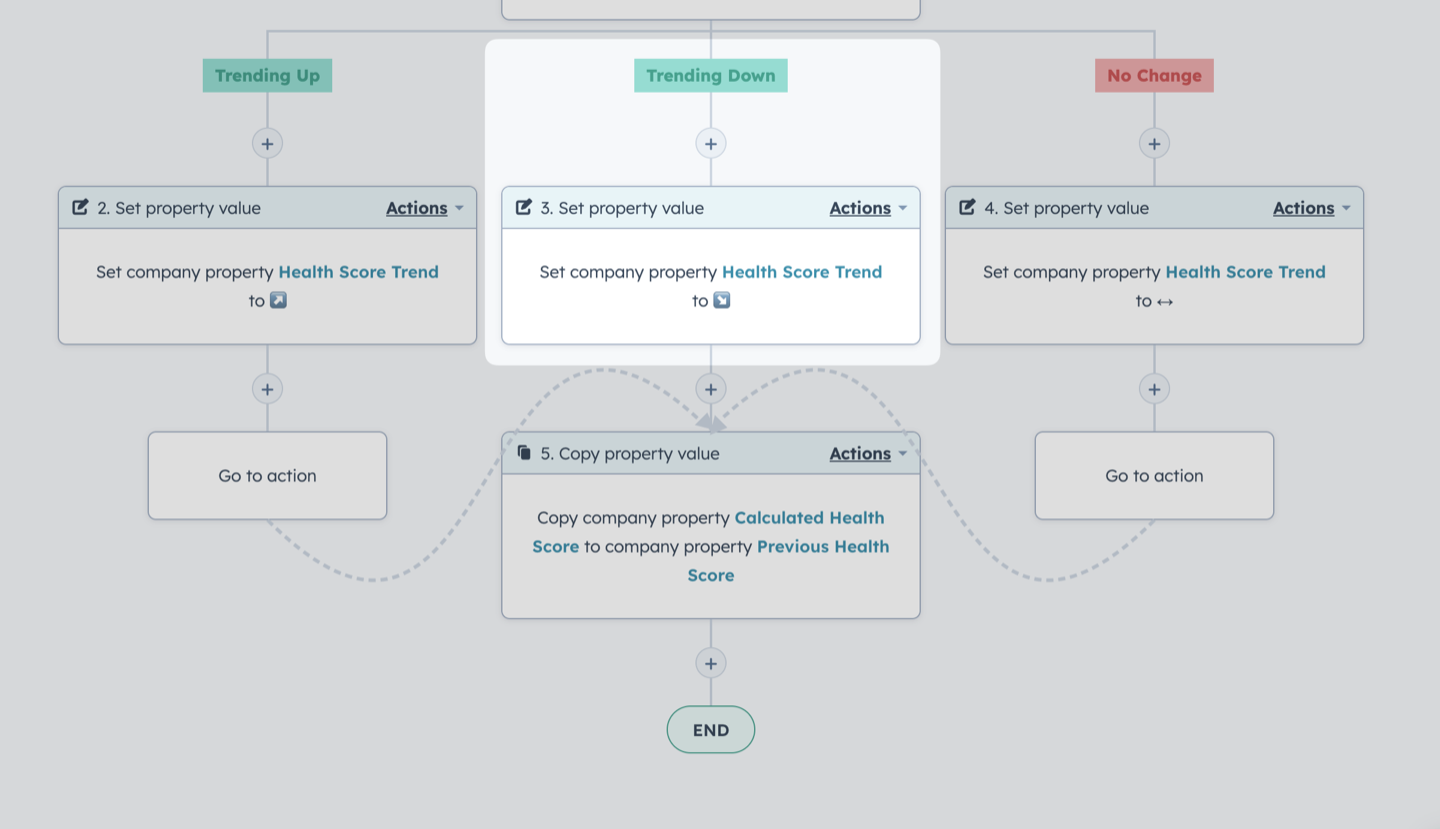Add action below Trending Down branch label

pyautogui.click(x=711, y=143)
